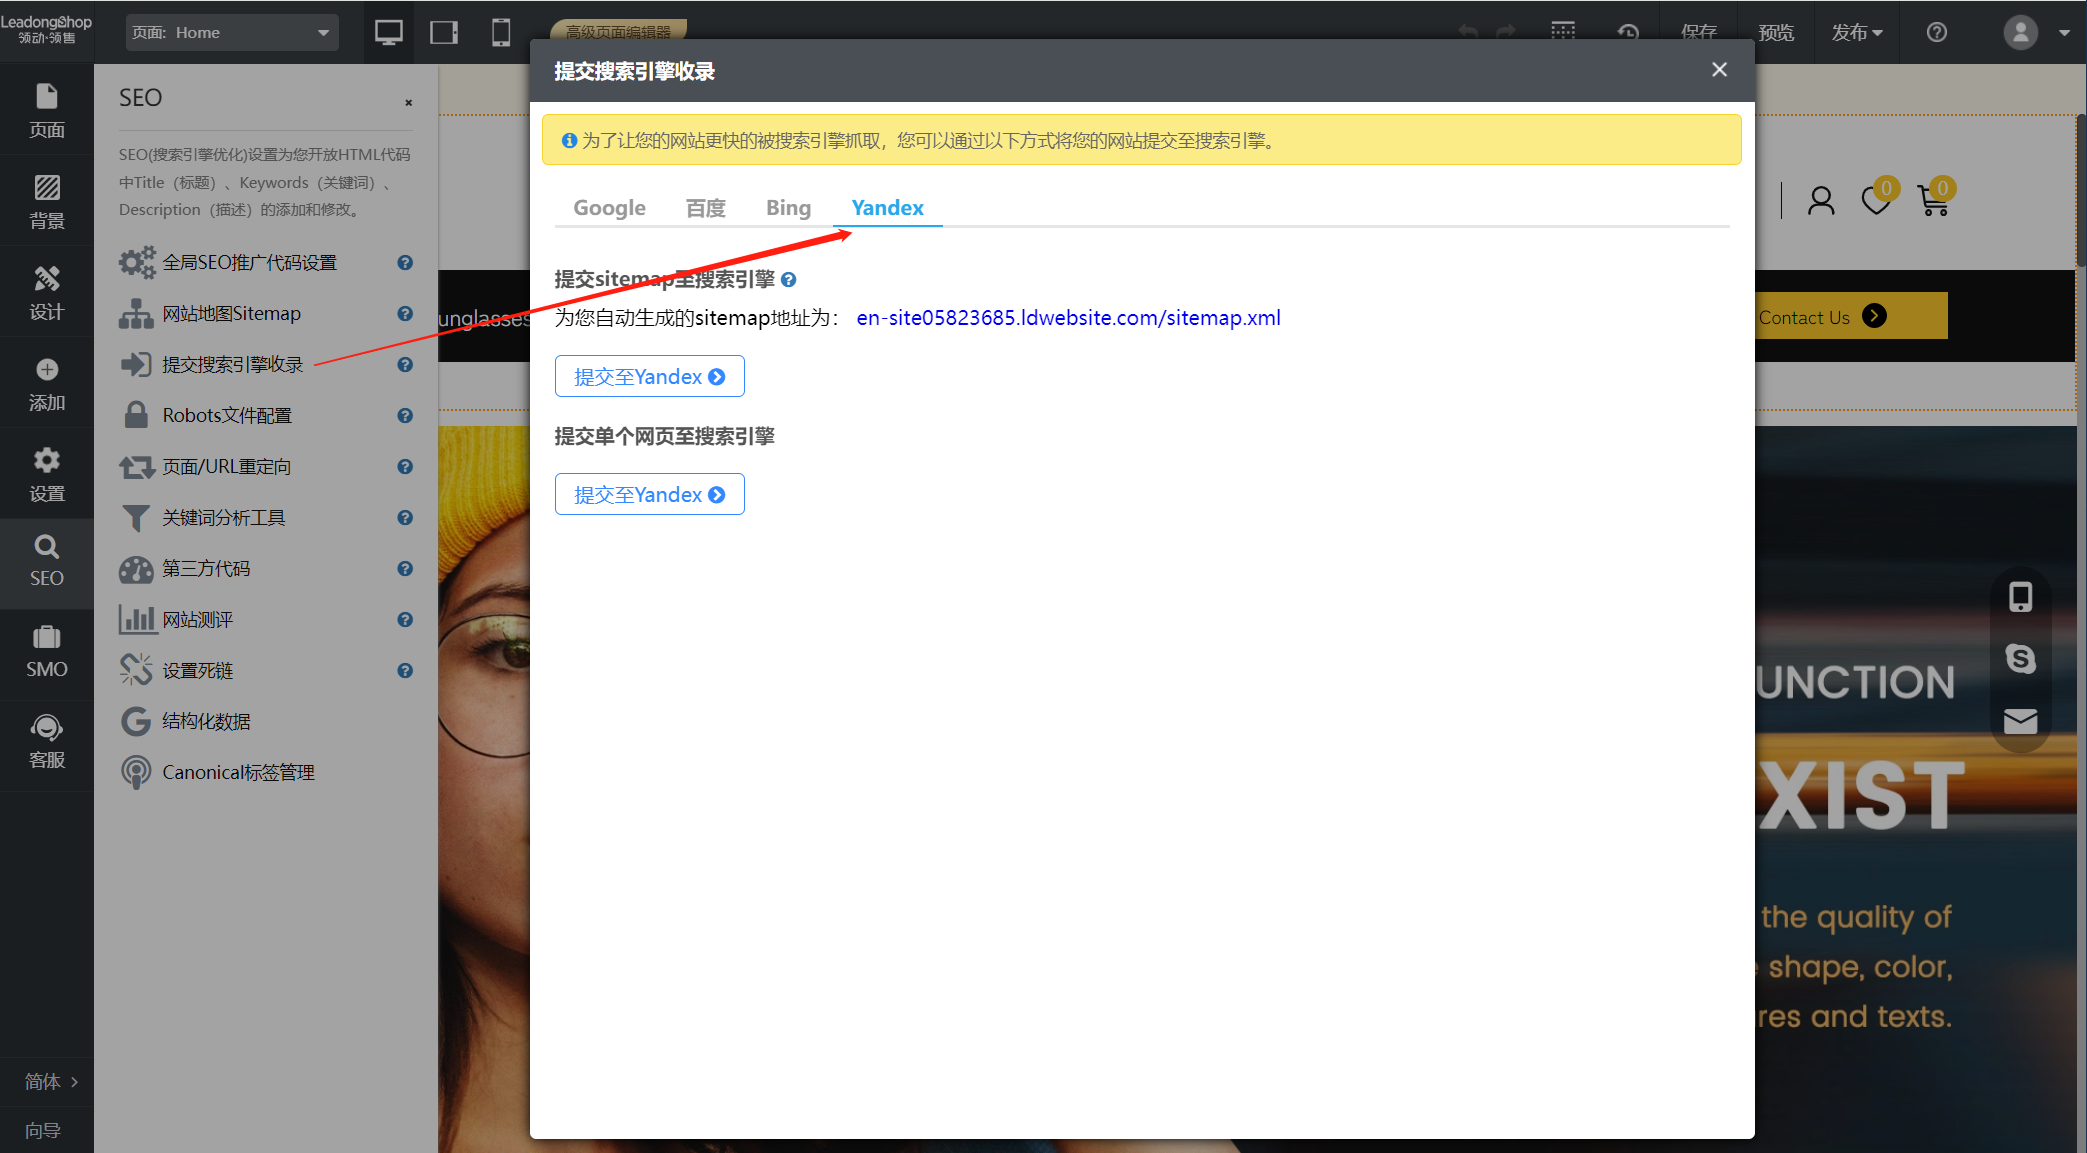Open Robots文件配置 in SEO list
This screenshot has width=2087, height=1153.
(227, 415)
